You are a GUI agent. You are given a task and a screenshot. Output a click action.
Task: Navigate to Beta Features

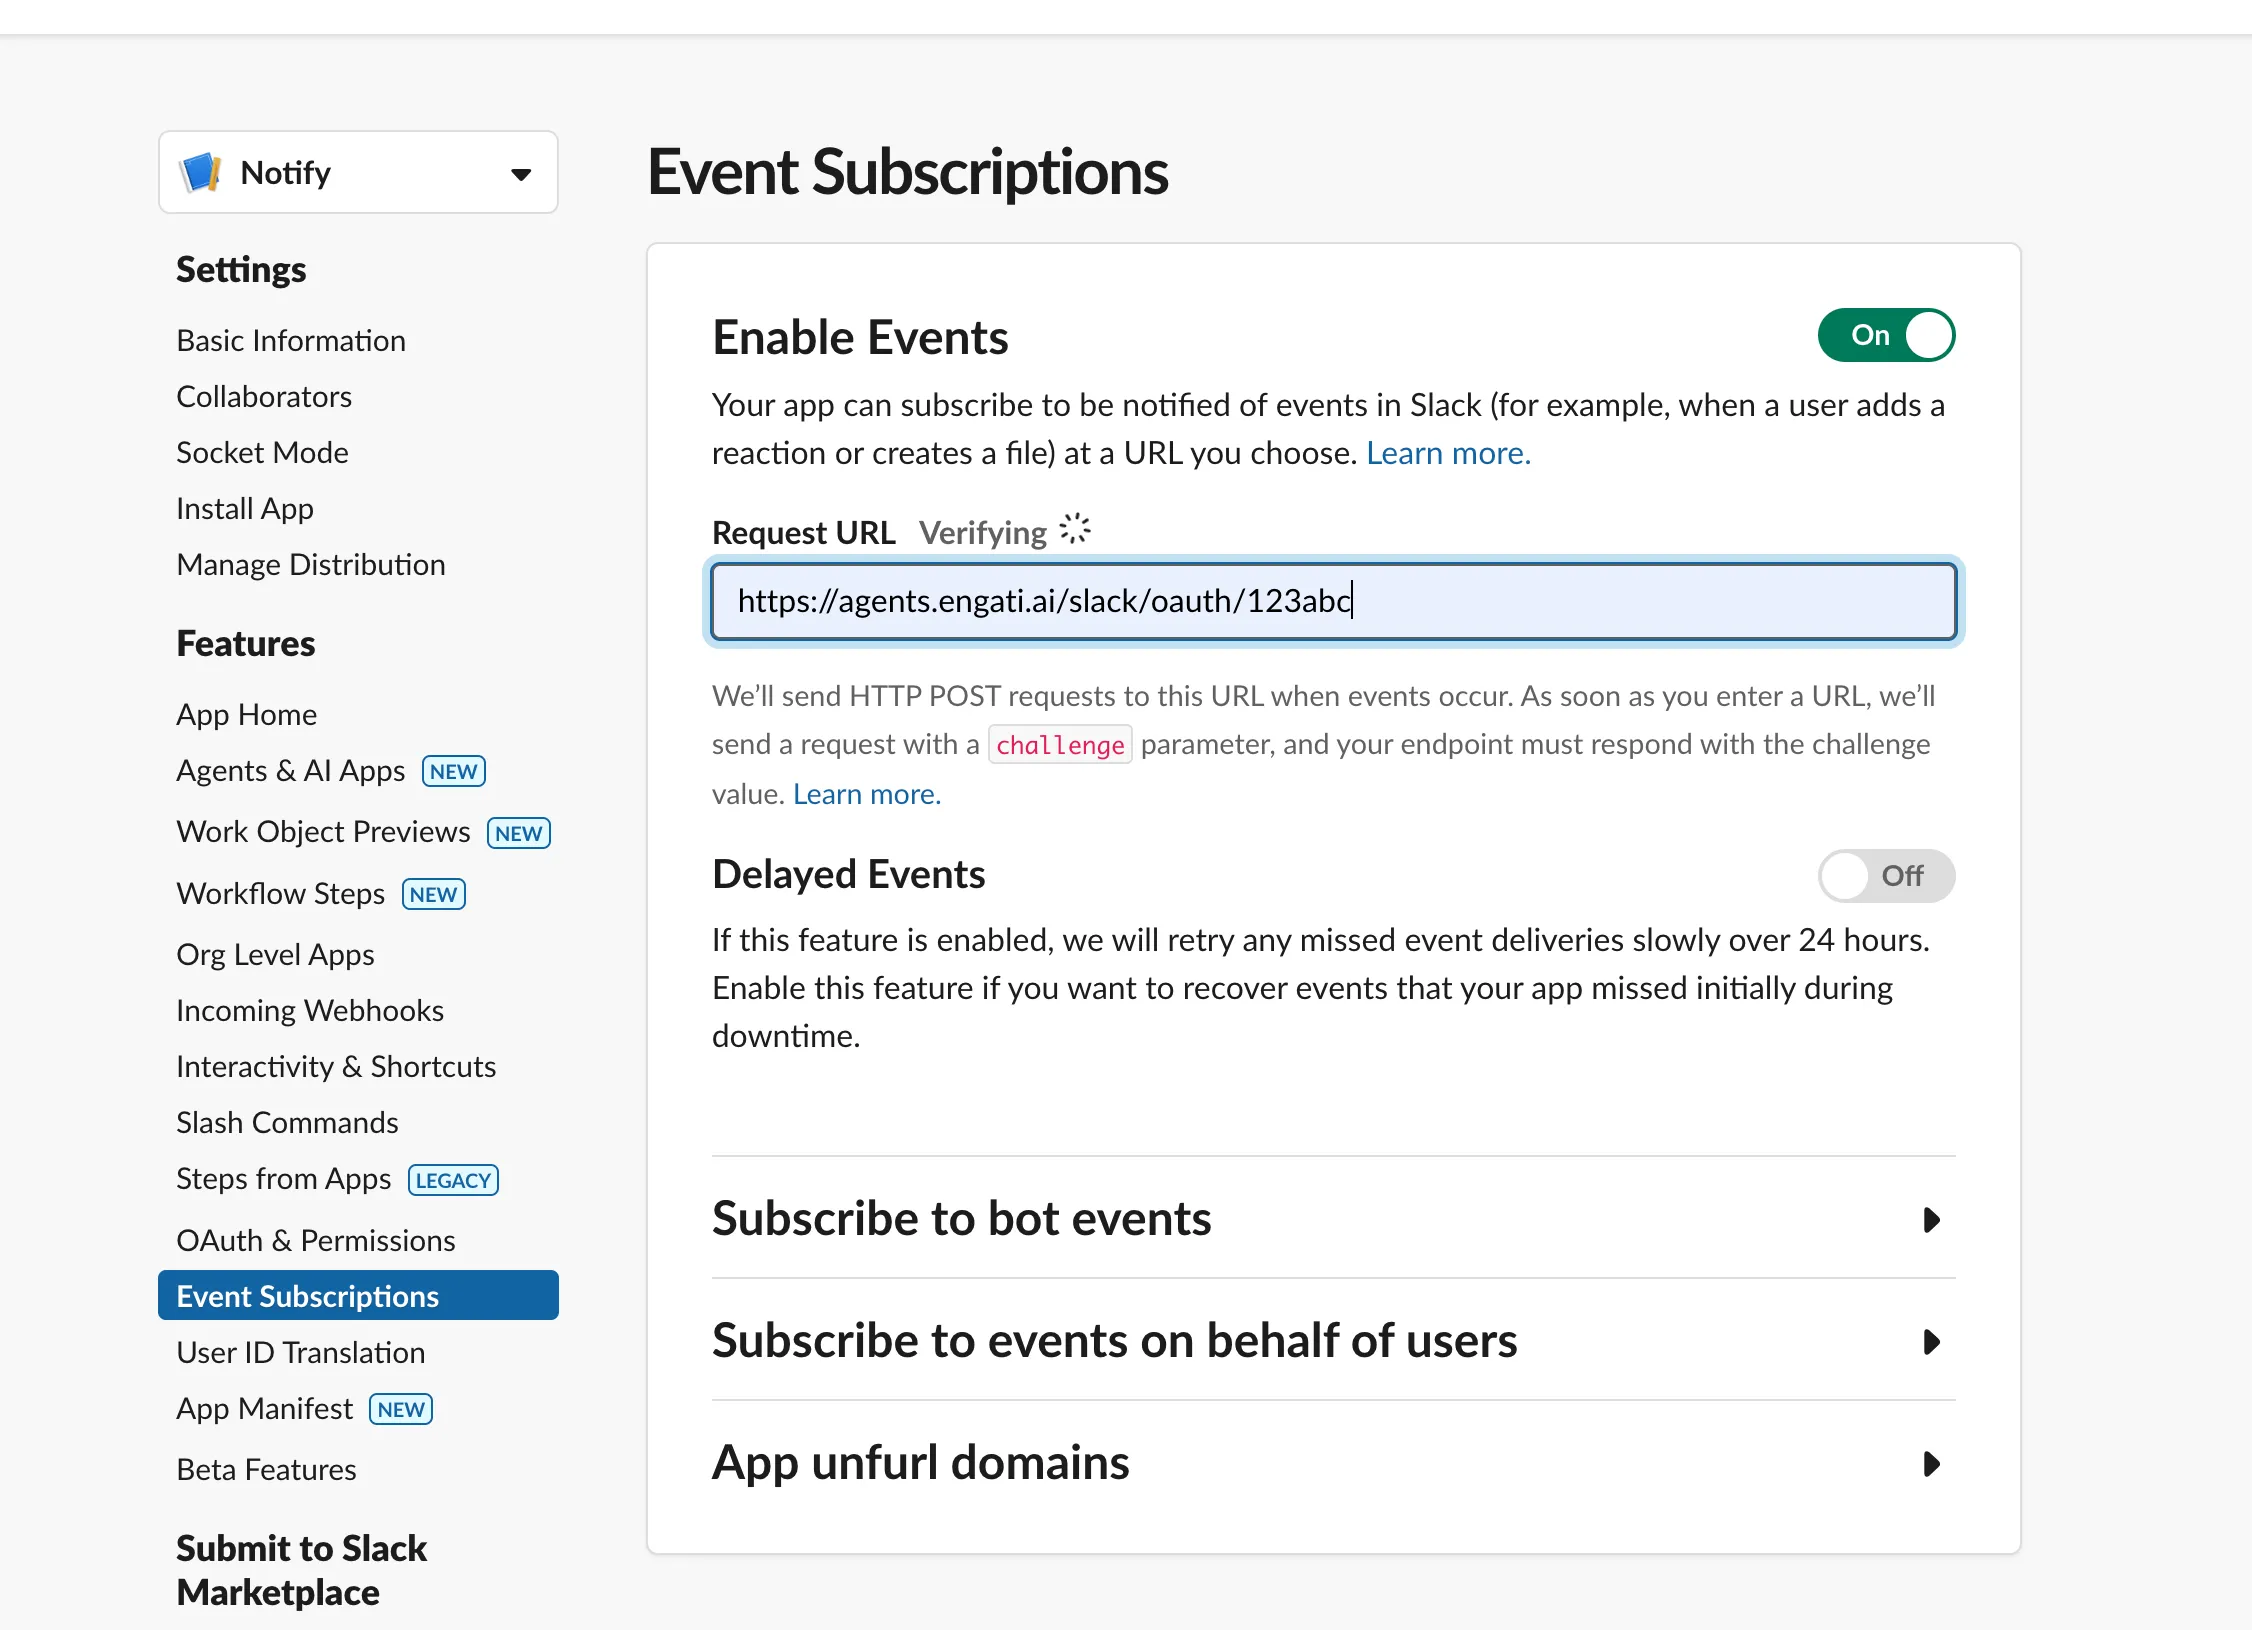click(x=267, y=1470)
